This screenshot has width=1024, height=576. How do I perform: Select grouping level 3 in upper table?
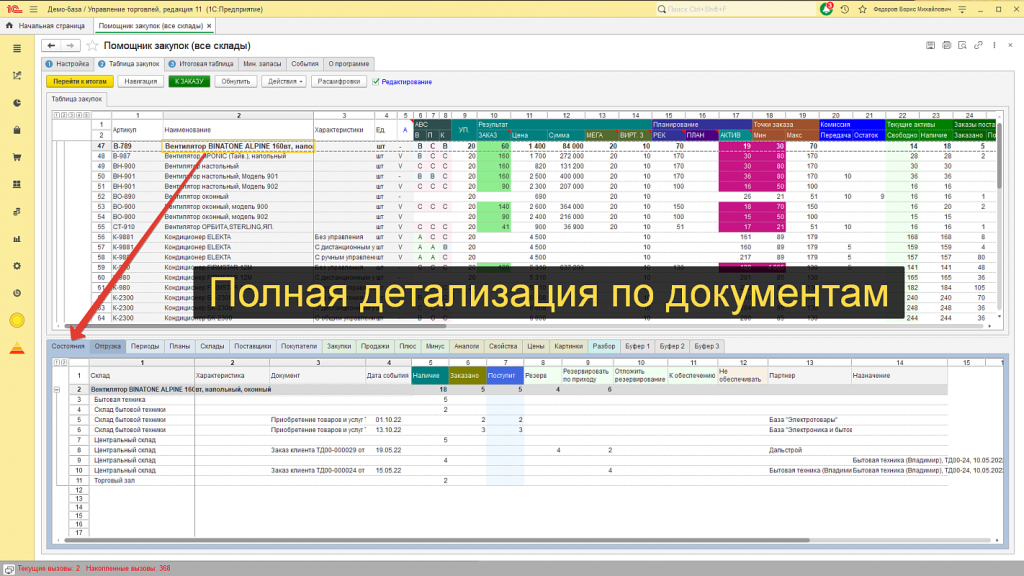(72, 116)
